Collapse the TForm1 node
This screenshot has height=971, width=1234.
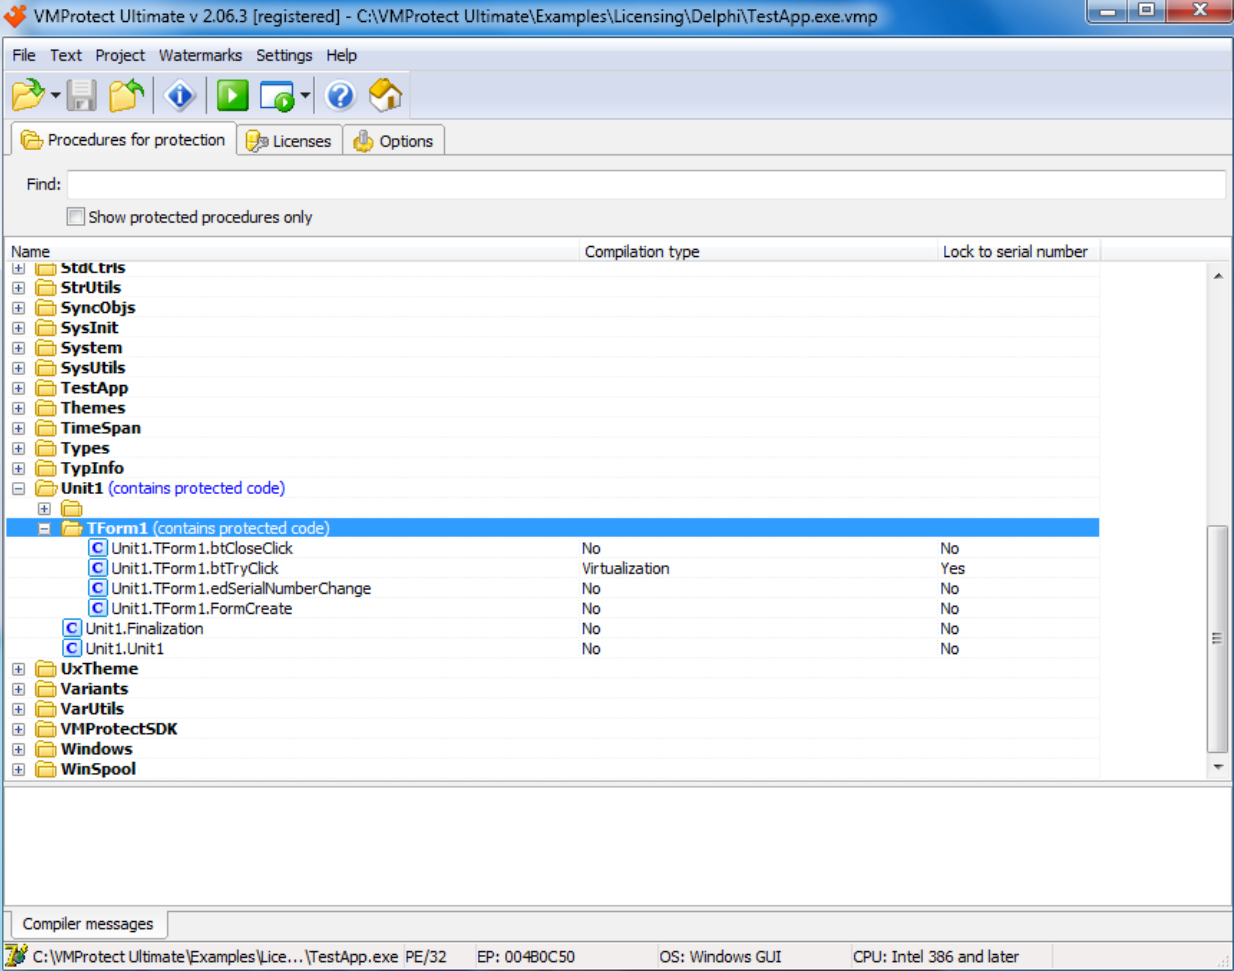pyautogui.click(x=44, y=528)
